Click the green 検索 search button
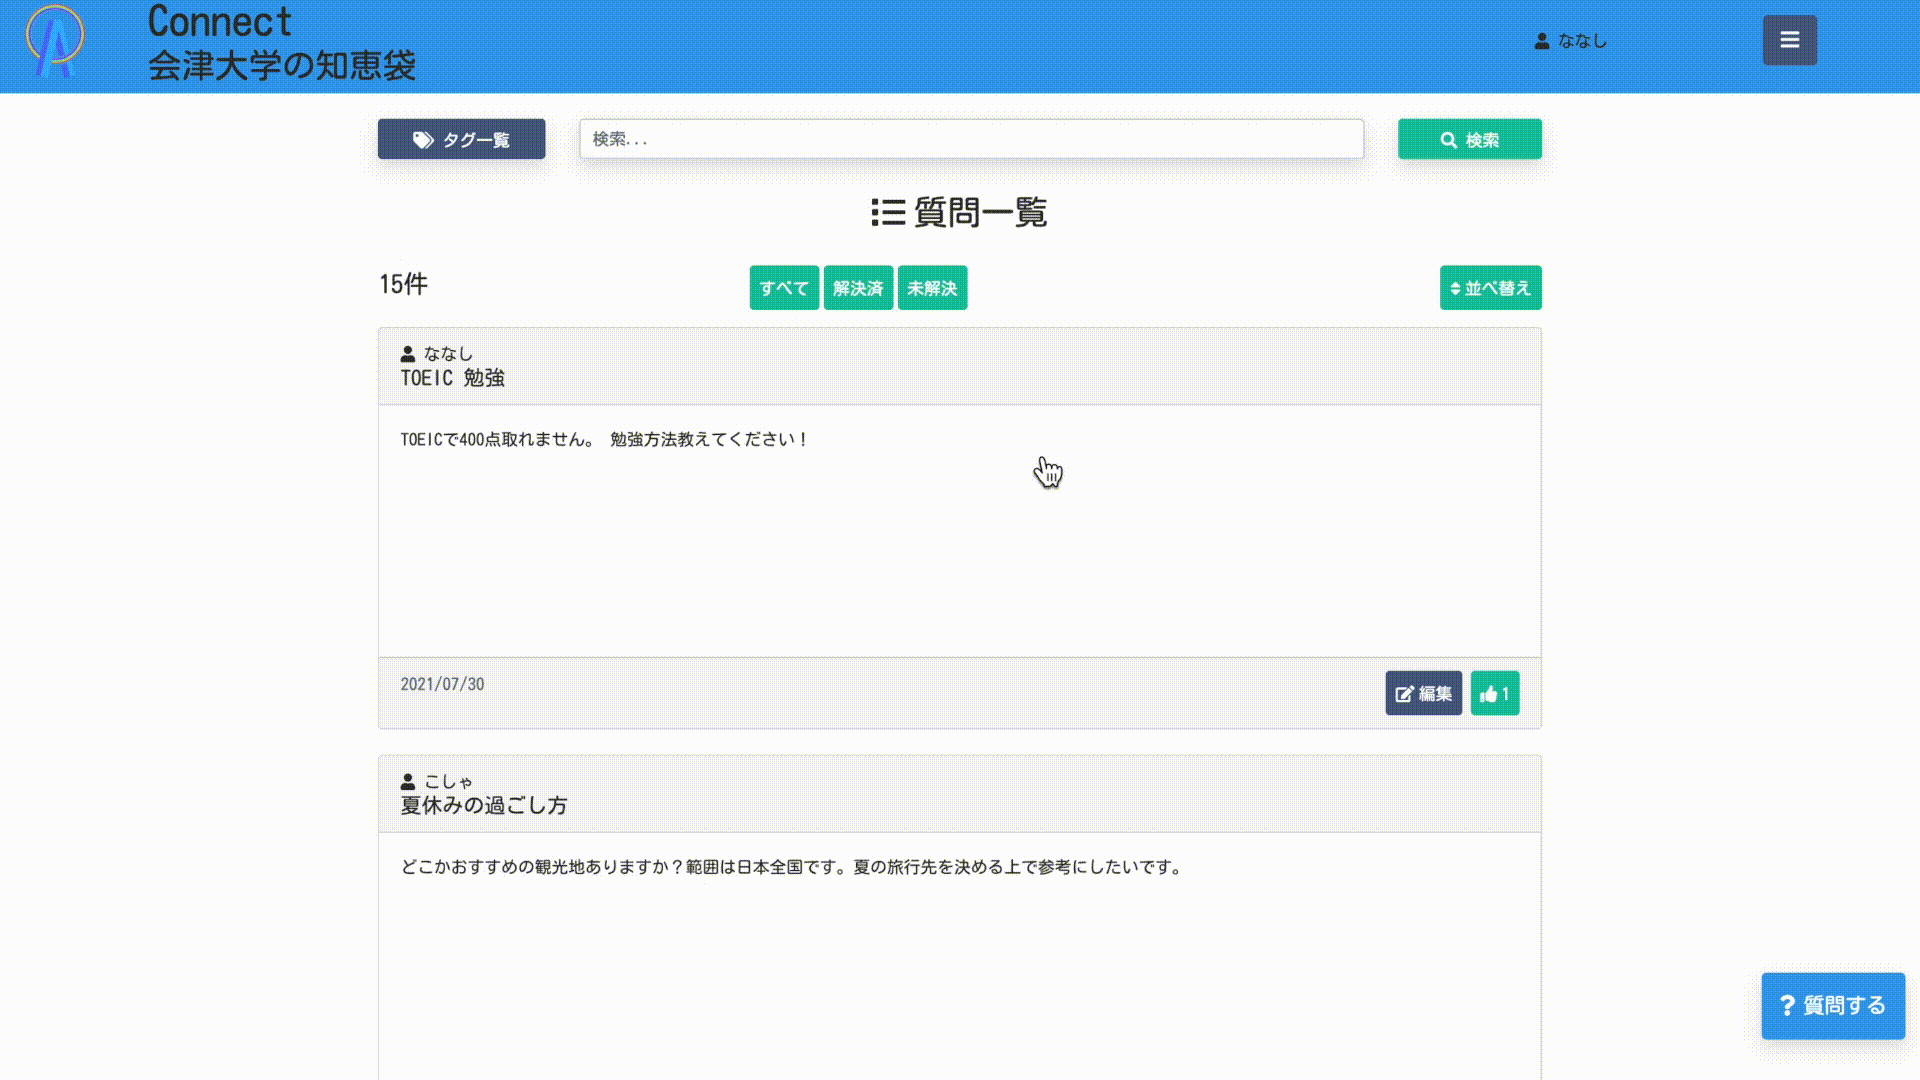Image resolution: width=1920 pixels, height=1080 pixels. [1469, 139]
